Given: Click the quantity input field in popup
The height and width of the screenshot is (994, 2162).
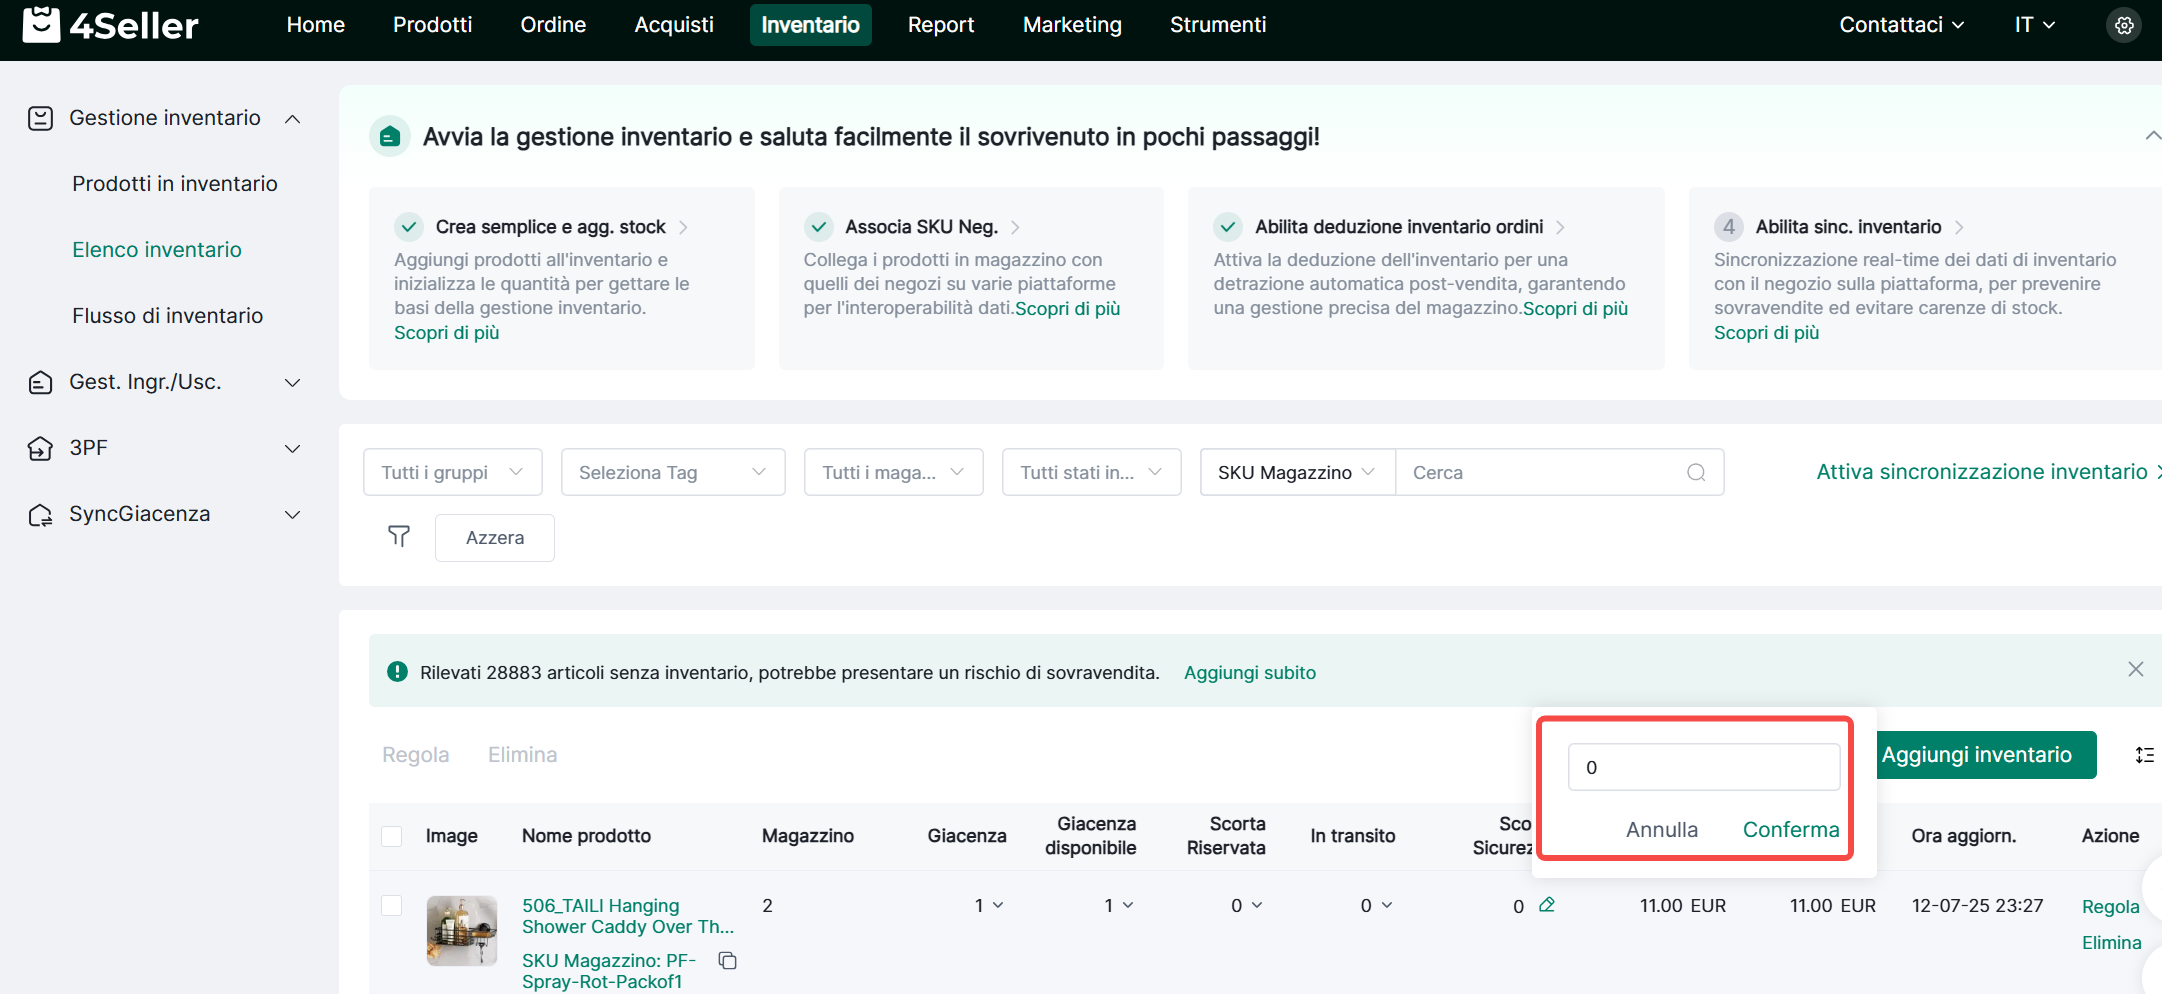Looking at the screenshot, I should (x=1703, y=767).
